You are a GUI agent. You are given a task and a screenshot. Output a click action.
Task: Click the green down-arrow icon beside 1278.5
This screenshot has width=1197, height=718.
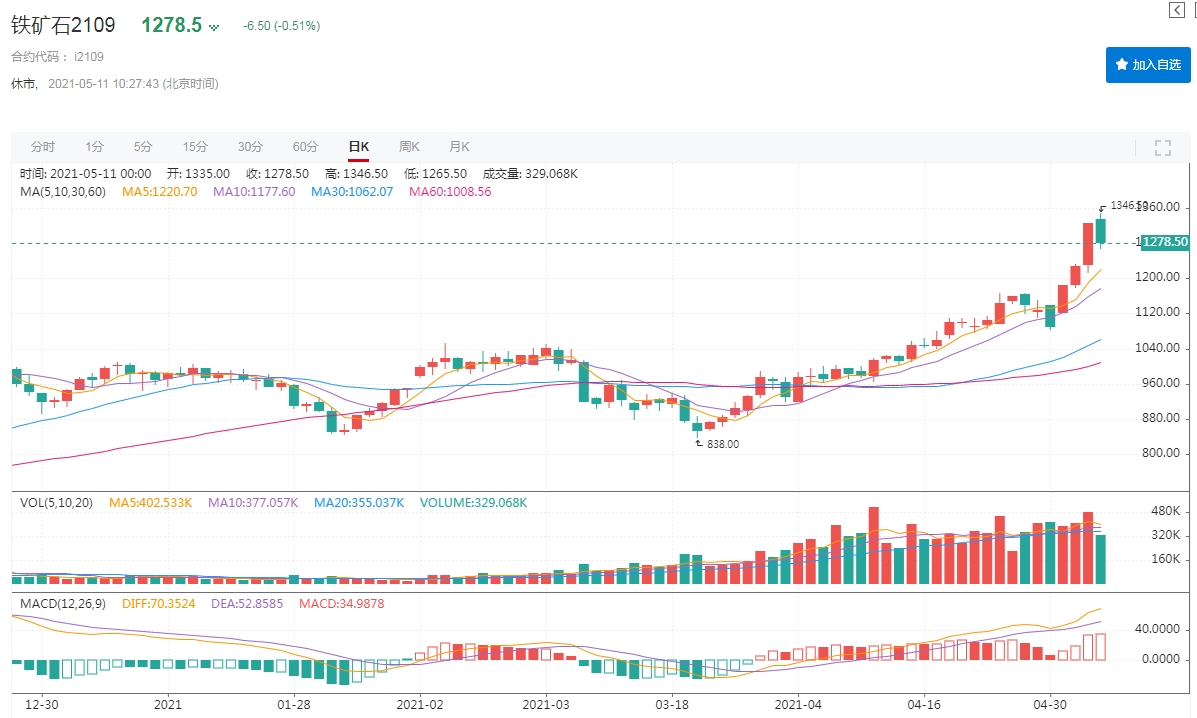[213, 27]
